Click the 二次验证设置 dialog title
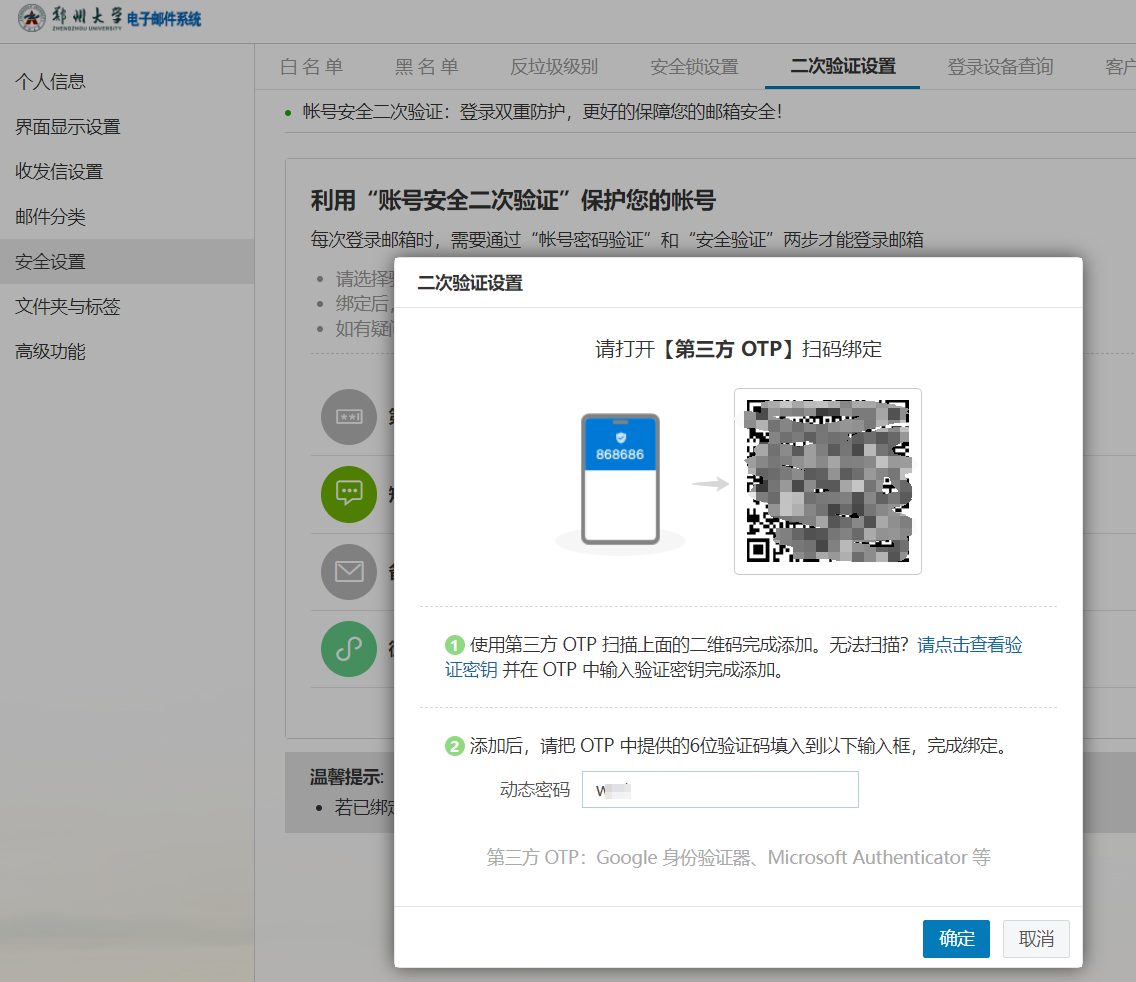Viewport: 1136px width, 982px height. (x=470, y=283)
